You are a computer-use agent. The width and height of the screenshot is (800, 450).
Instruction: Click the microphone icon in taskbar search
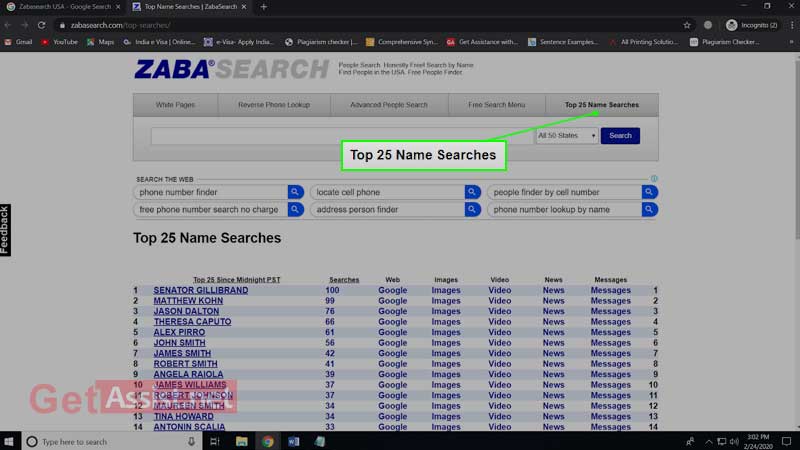(x=191, y=441)
